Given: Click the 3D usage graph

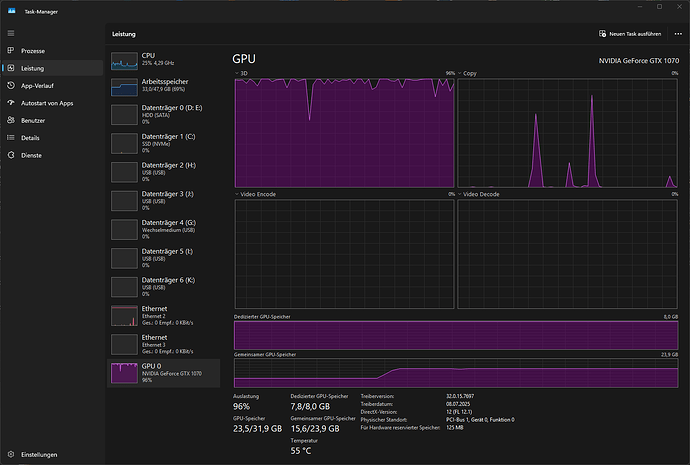Looking at the screenshot, I should click(345, 133).
